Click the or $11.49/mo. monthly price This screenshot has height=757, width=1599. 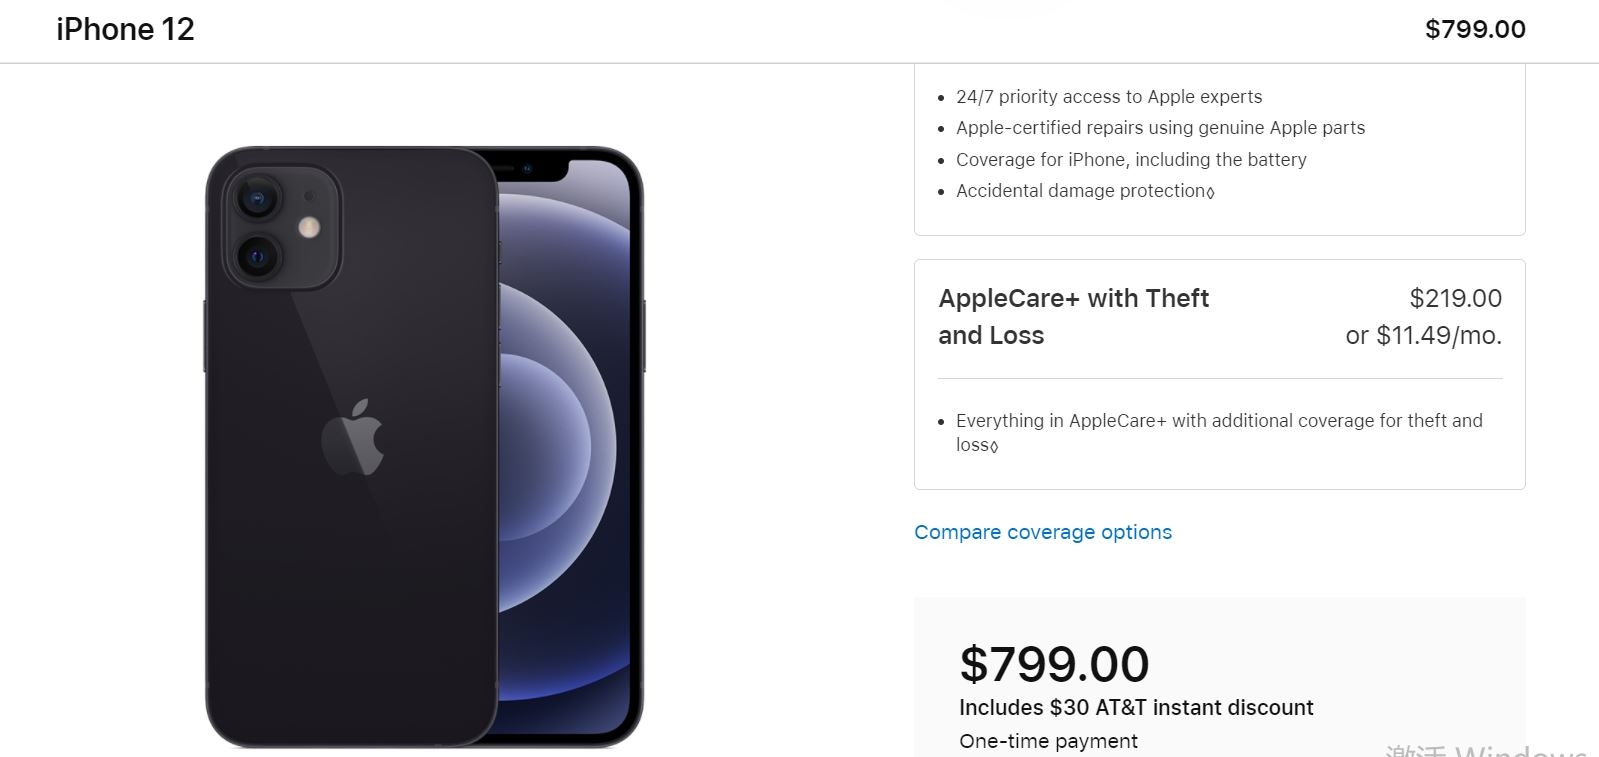click(1423, 335)
